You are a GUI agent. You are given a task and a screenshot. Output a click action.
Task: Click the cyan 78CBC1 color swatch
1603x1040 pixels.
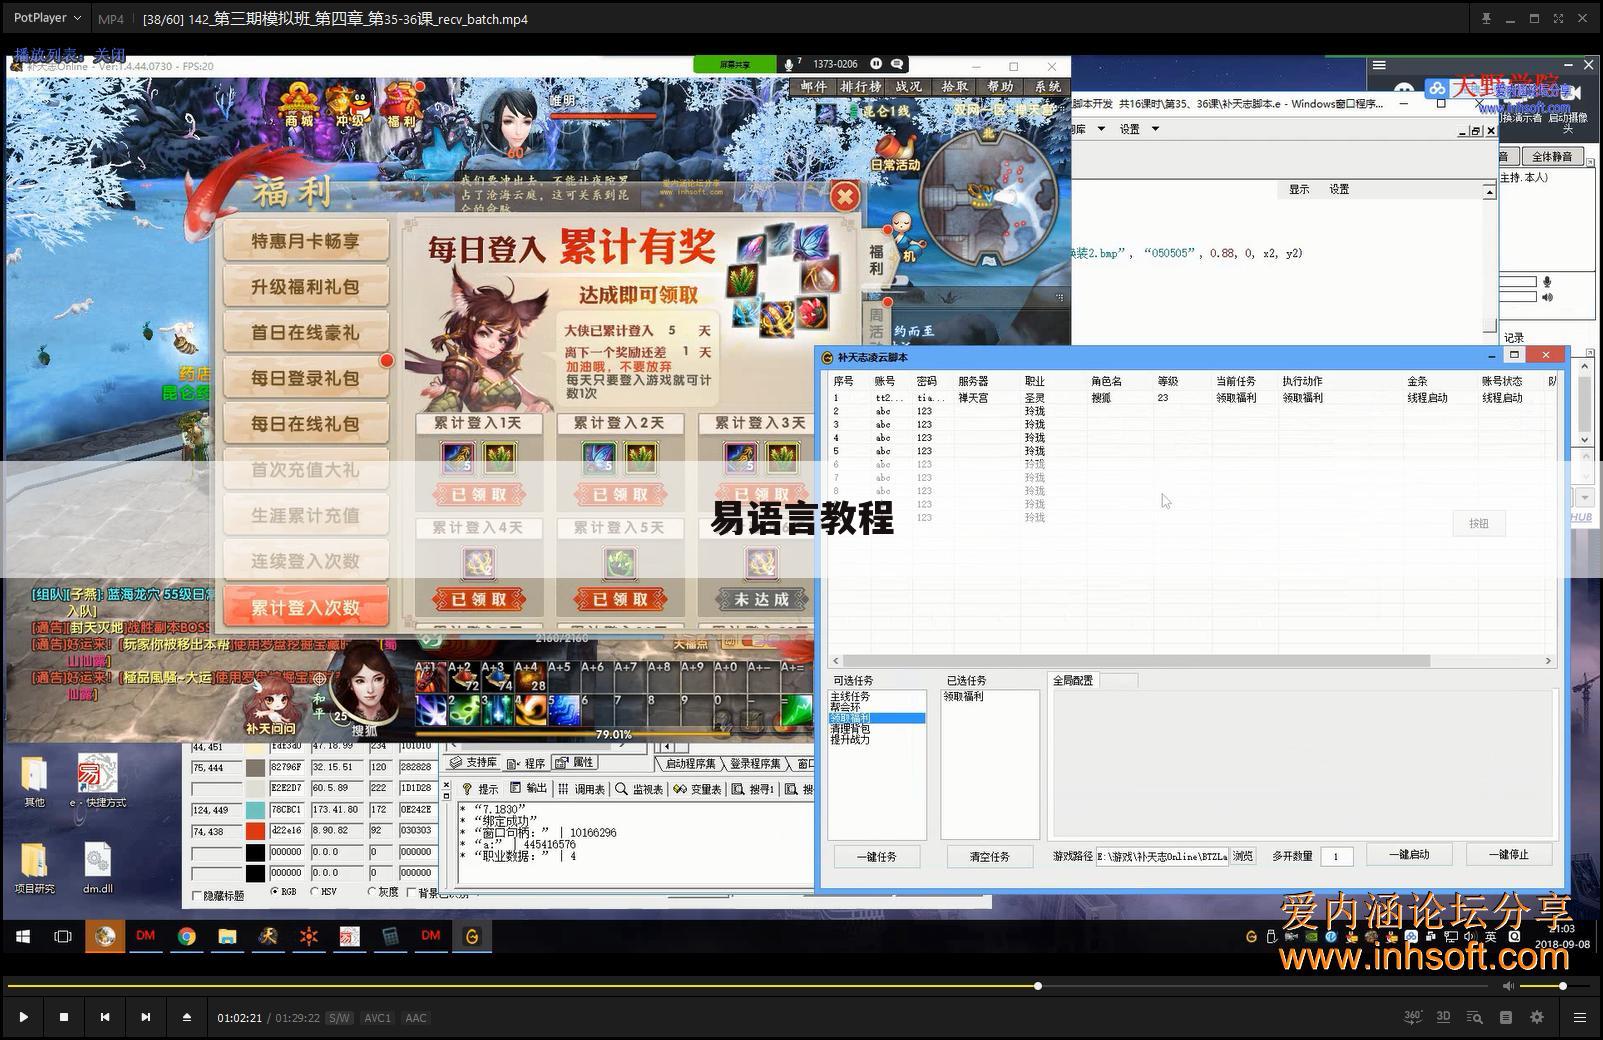coord(255,810)
